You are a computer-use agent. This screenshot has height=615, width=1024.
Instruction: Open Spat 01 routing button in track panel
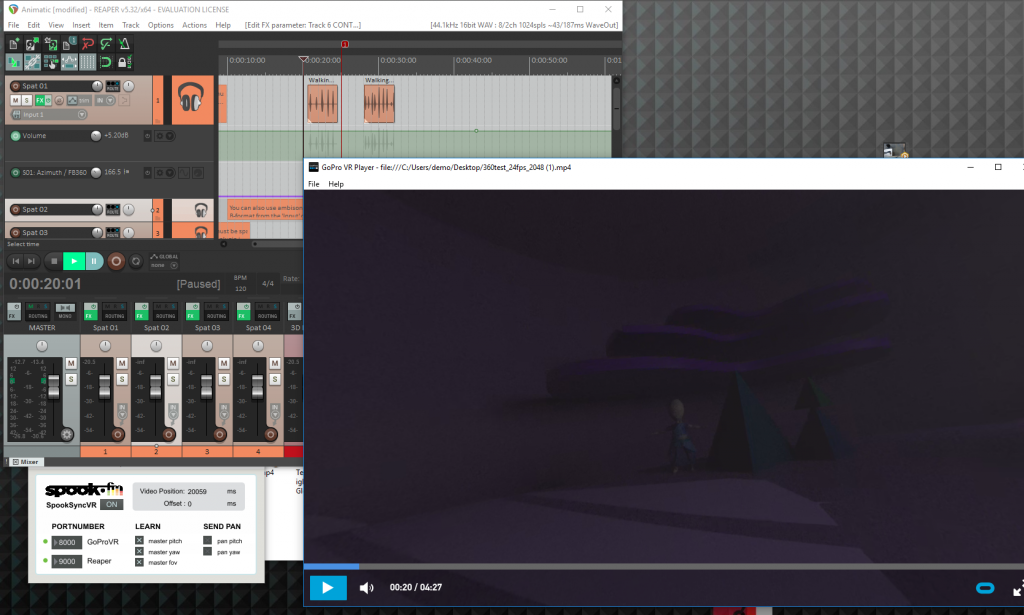[x=112, y=86]
